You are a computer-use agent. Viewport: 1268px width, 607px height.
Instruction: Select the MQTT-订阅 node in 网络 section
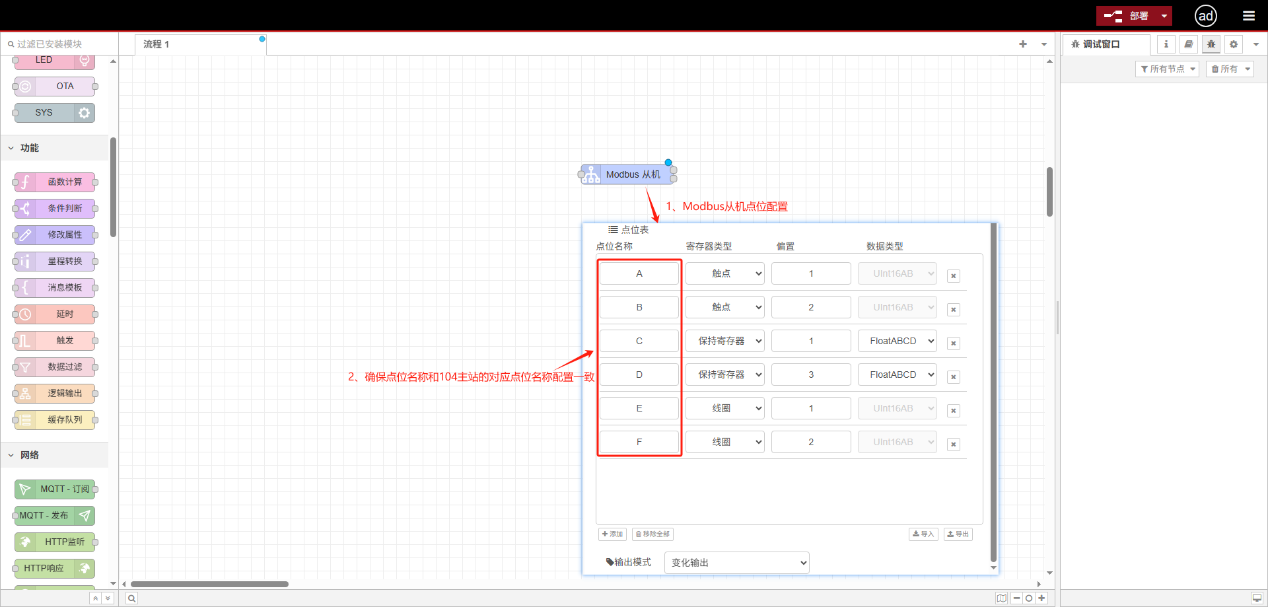tap(55, 489)
